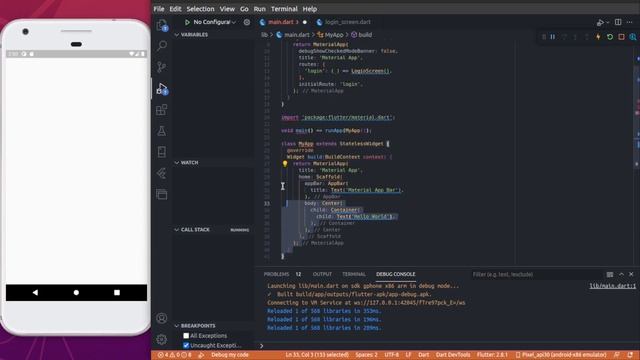The height and width of the screenshot is (360, 640).
Task: Open the Help menu
Action: [x=310, y=9]
